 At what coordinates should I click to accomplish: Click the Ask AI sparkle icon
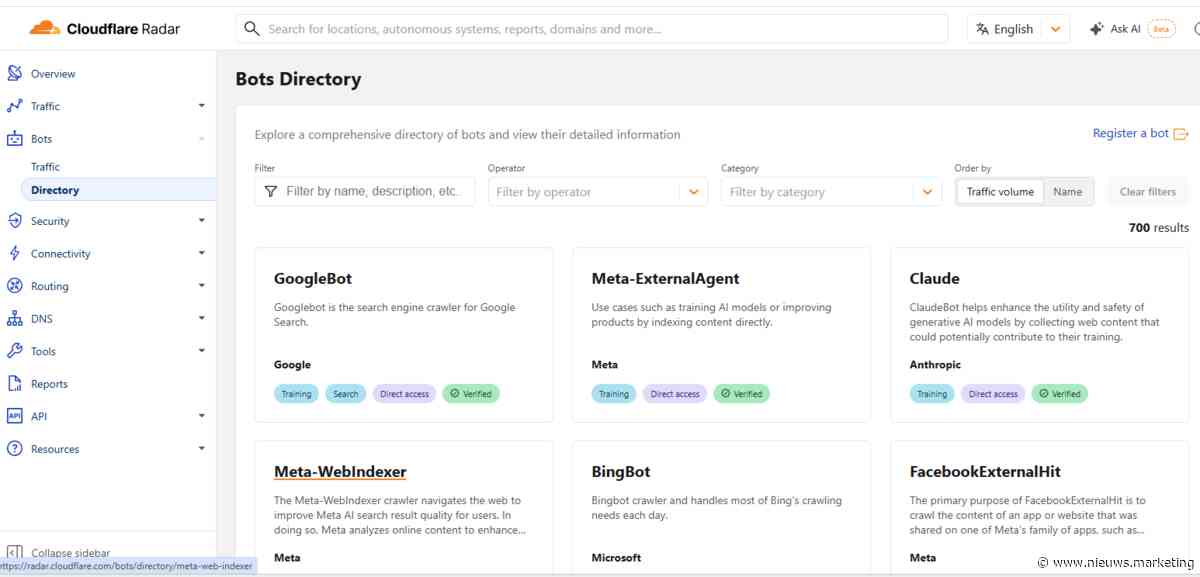pos(1097,29)
